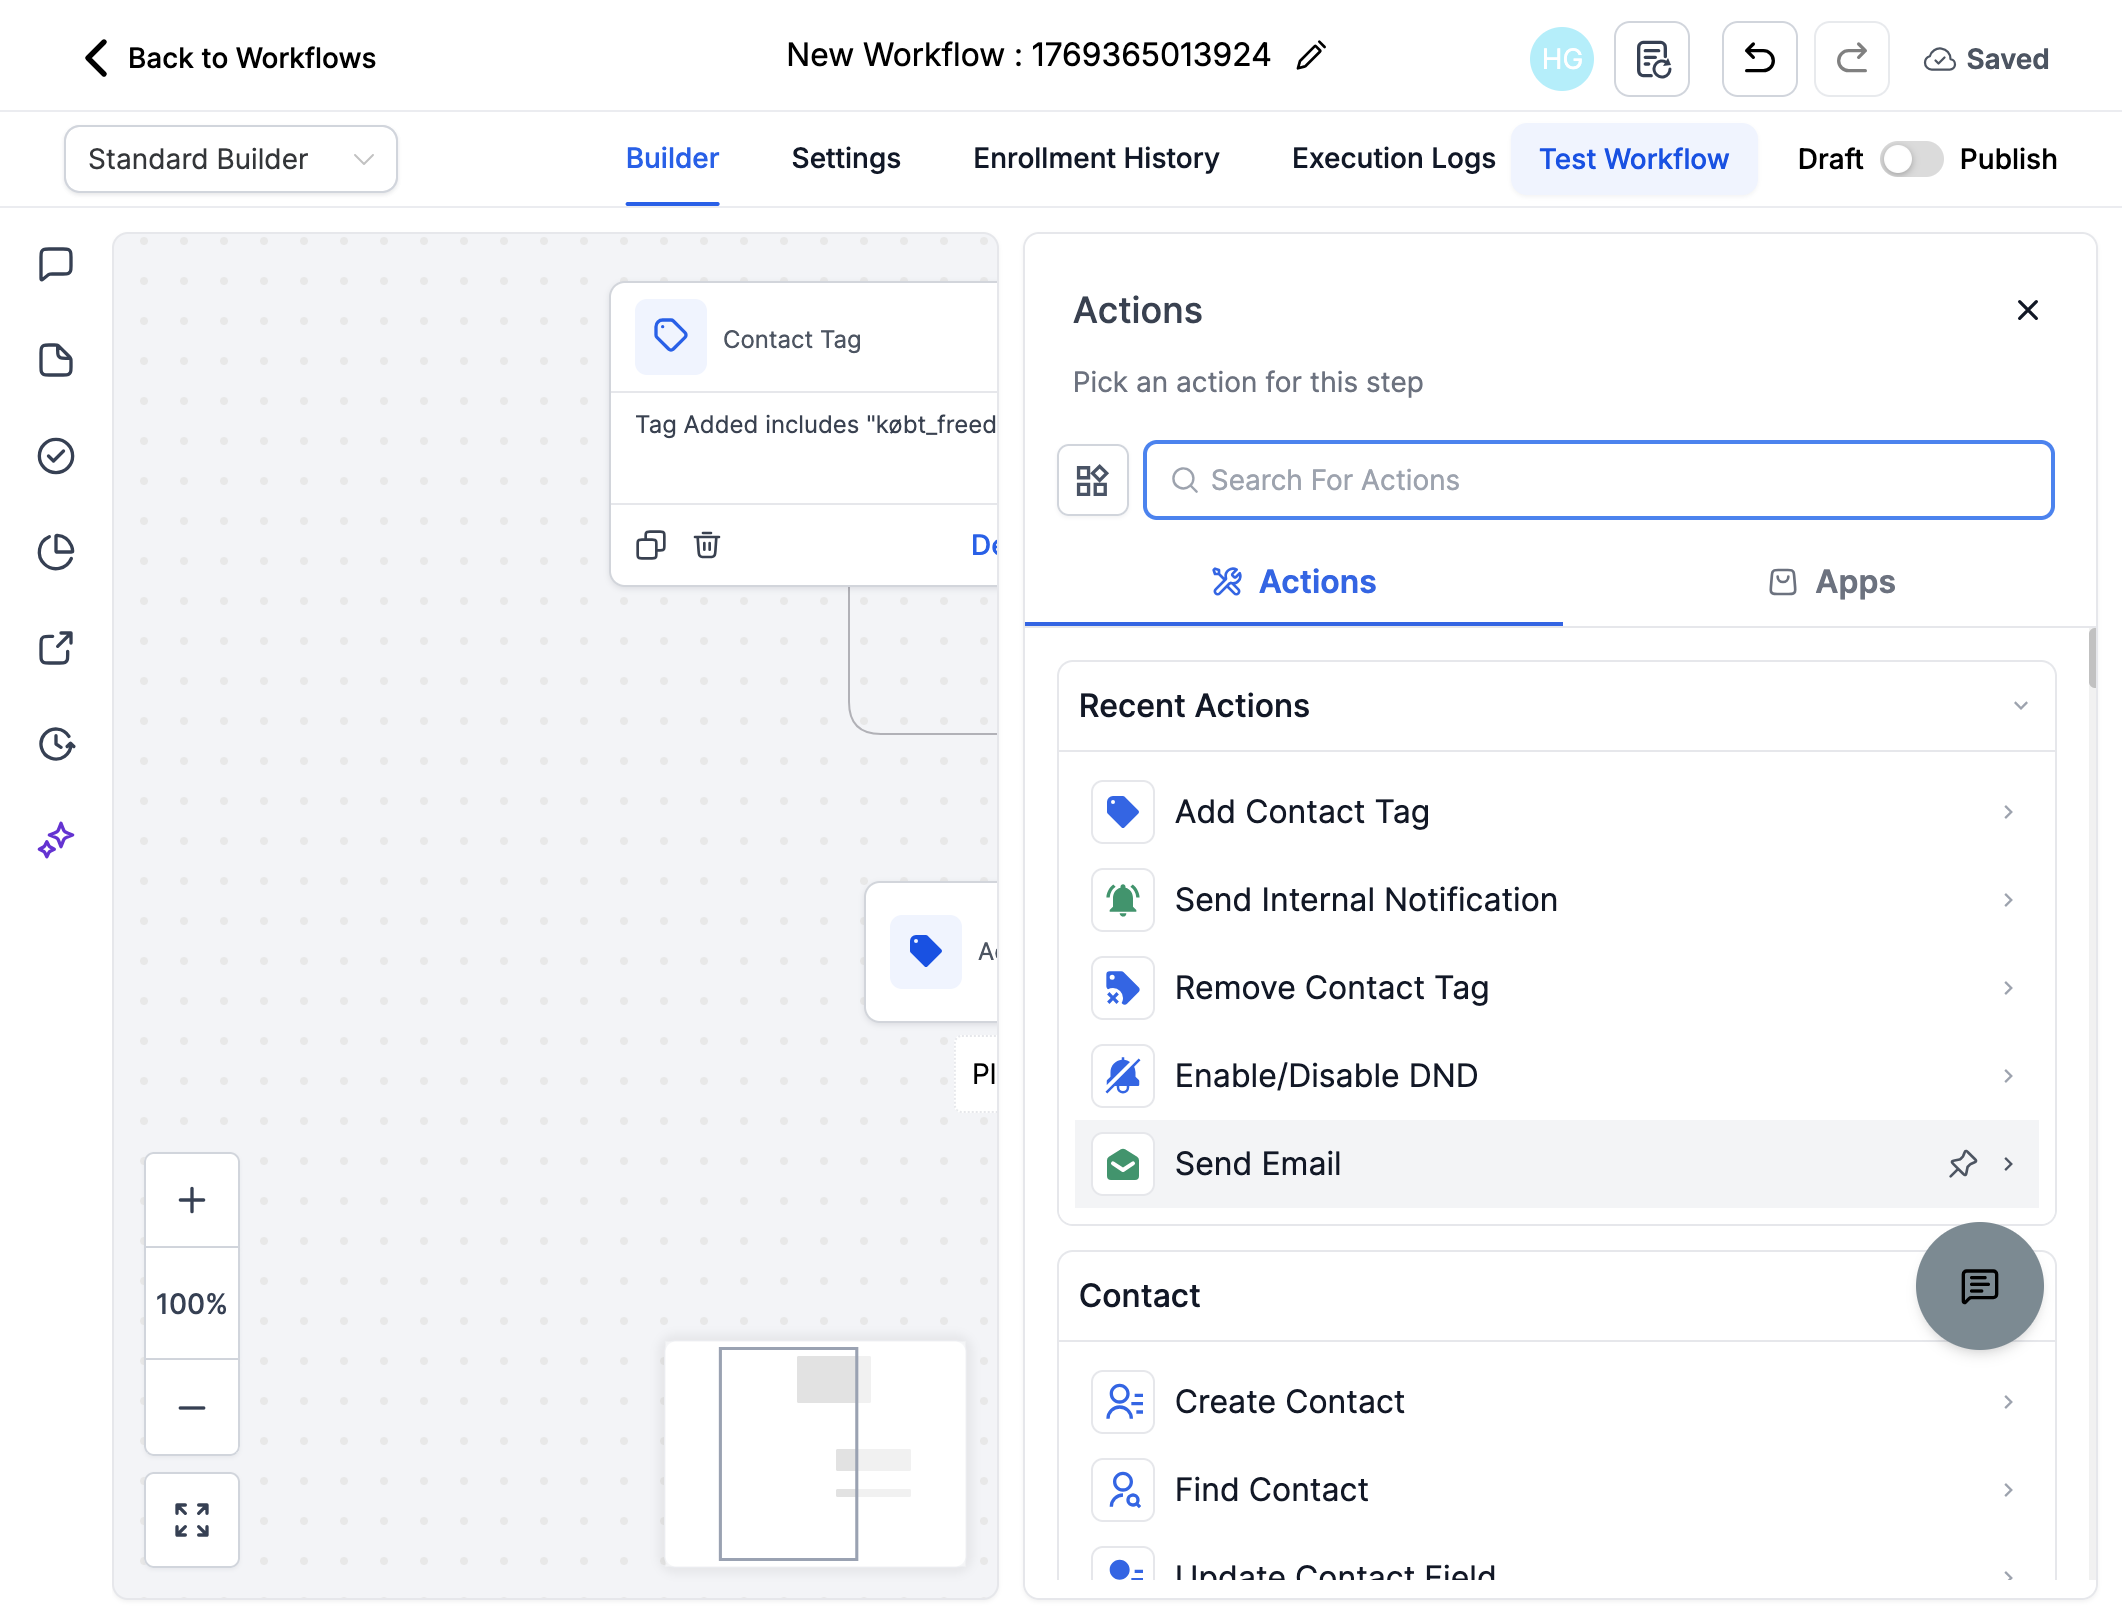The width and height of the screenshot is (2122, 1624).
Task: Click the action category grid icon
Action: click(1092, 480)
